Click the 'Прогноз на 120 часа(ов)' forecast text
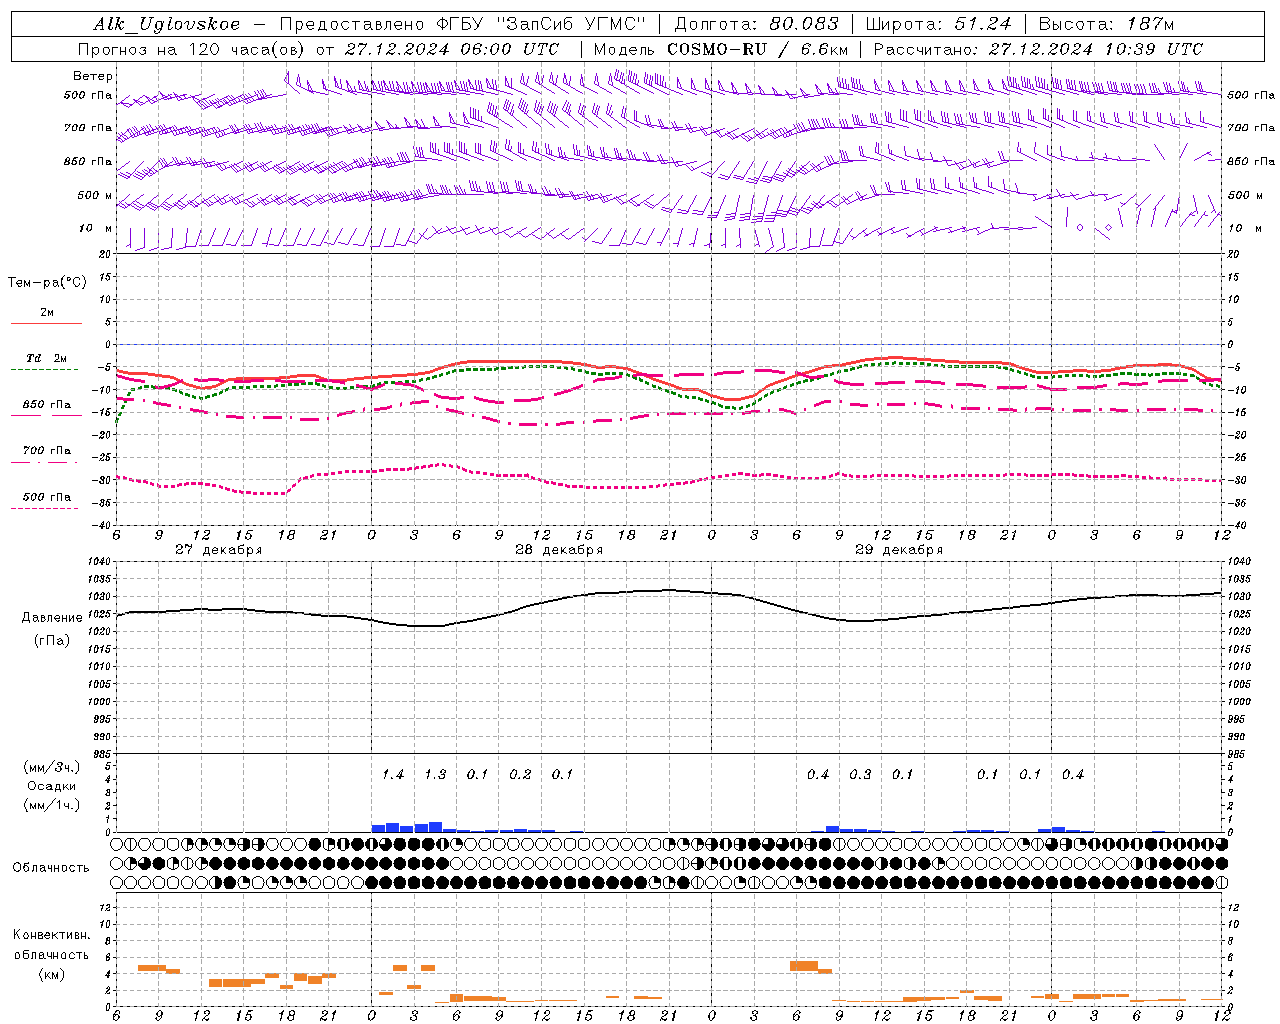Image resolution: width=1280 pixels, height=1024 pixels. click(193, 49)
